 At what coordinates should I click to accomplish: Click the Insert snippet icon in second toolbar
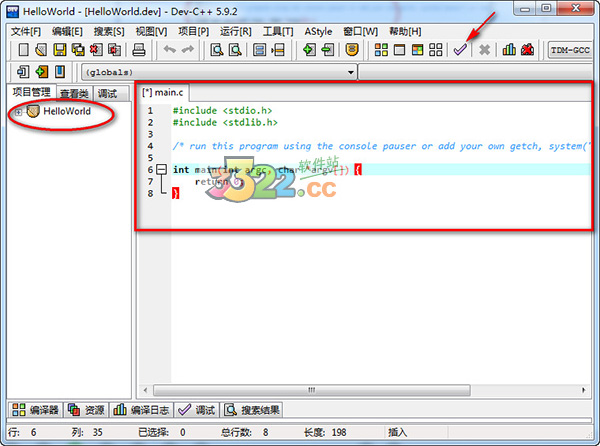(x=23, y=72)
